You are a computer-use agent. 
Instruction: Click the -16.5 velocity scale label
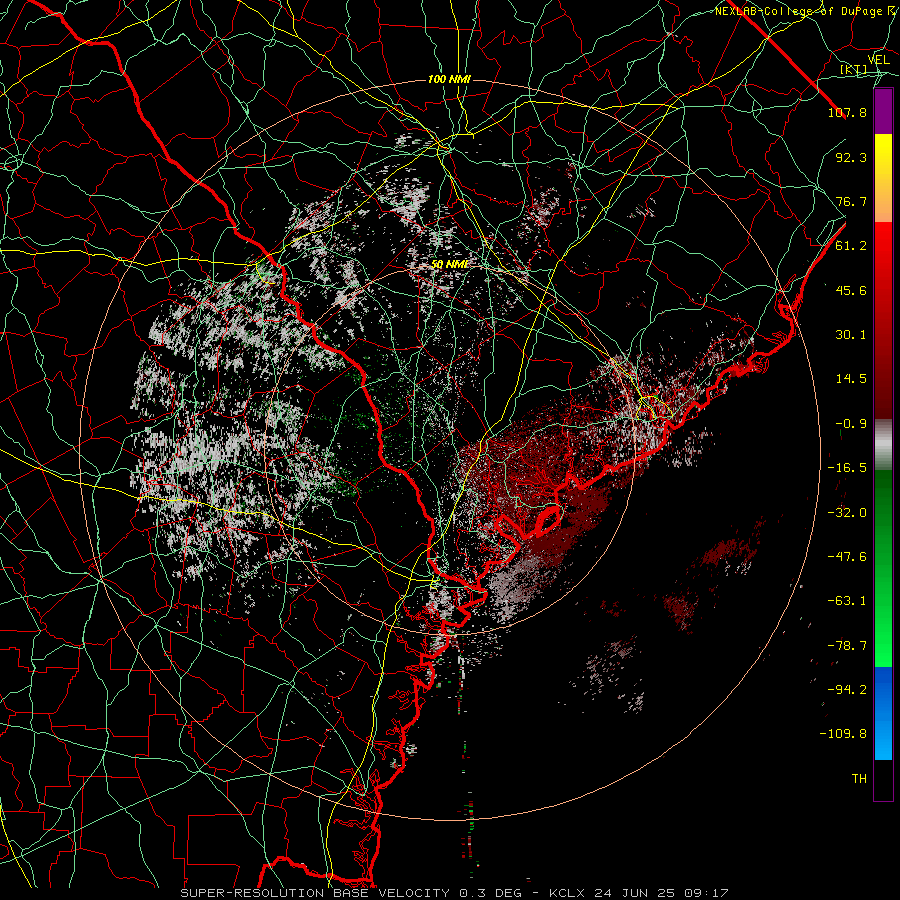pos(847,468)
